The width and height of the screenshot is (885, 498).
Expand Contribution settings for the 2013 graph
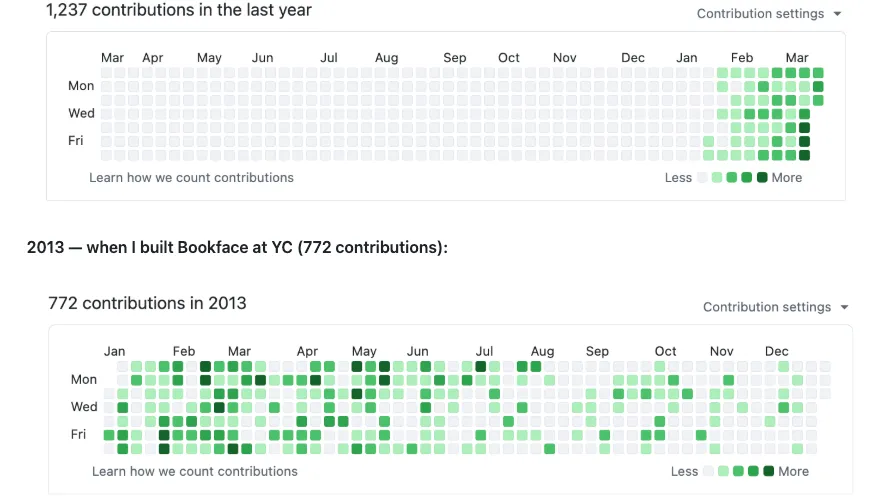774,307
